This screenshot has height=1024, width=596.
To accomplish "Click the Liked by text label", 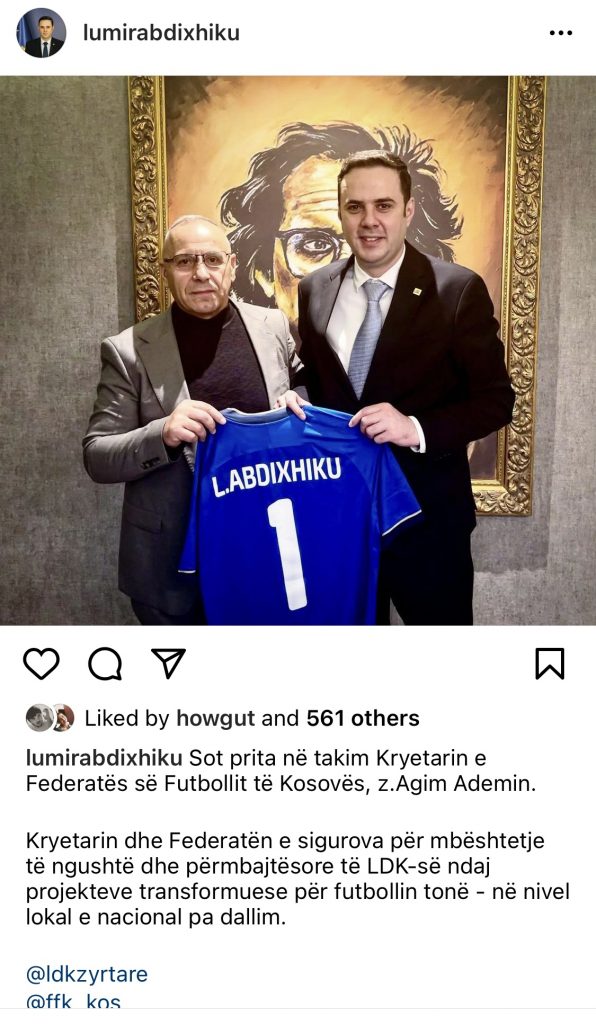I will click(127, 718).
